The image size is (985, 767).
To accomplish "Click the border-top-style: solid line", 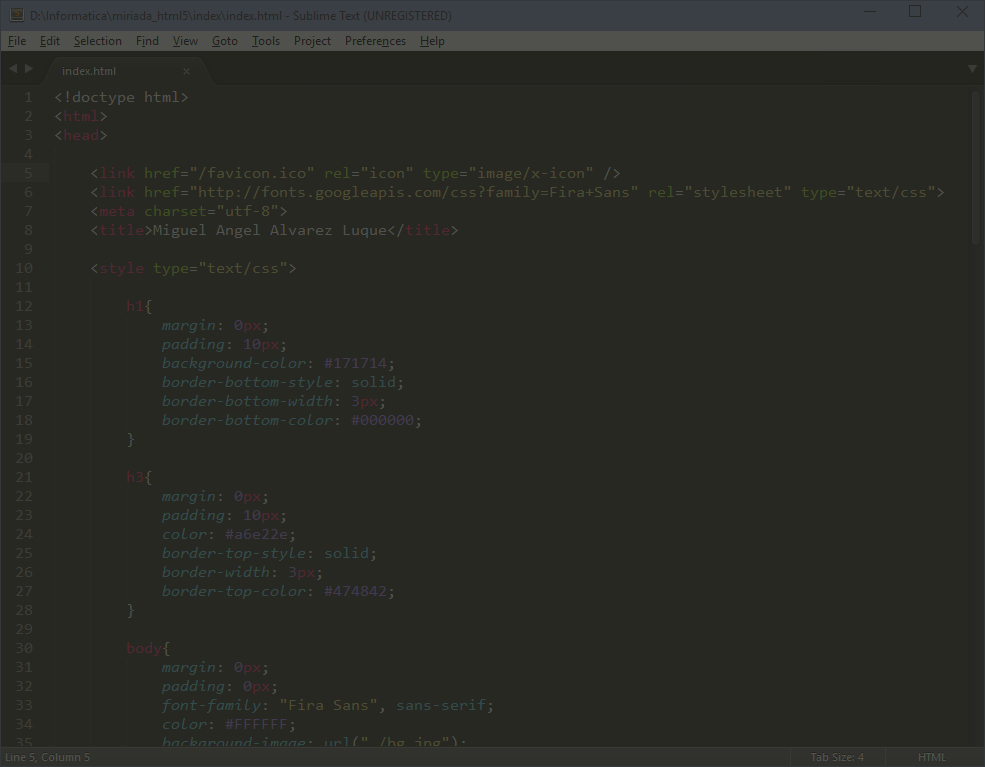I will pos(269,553).
